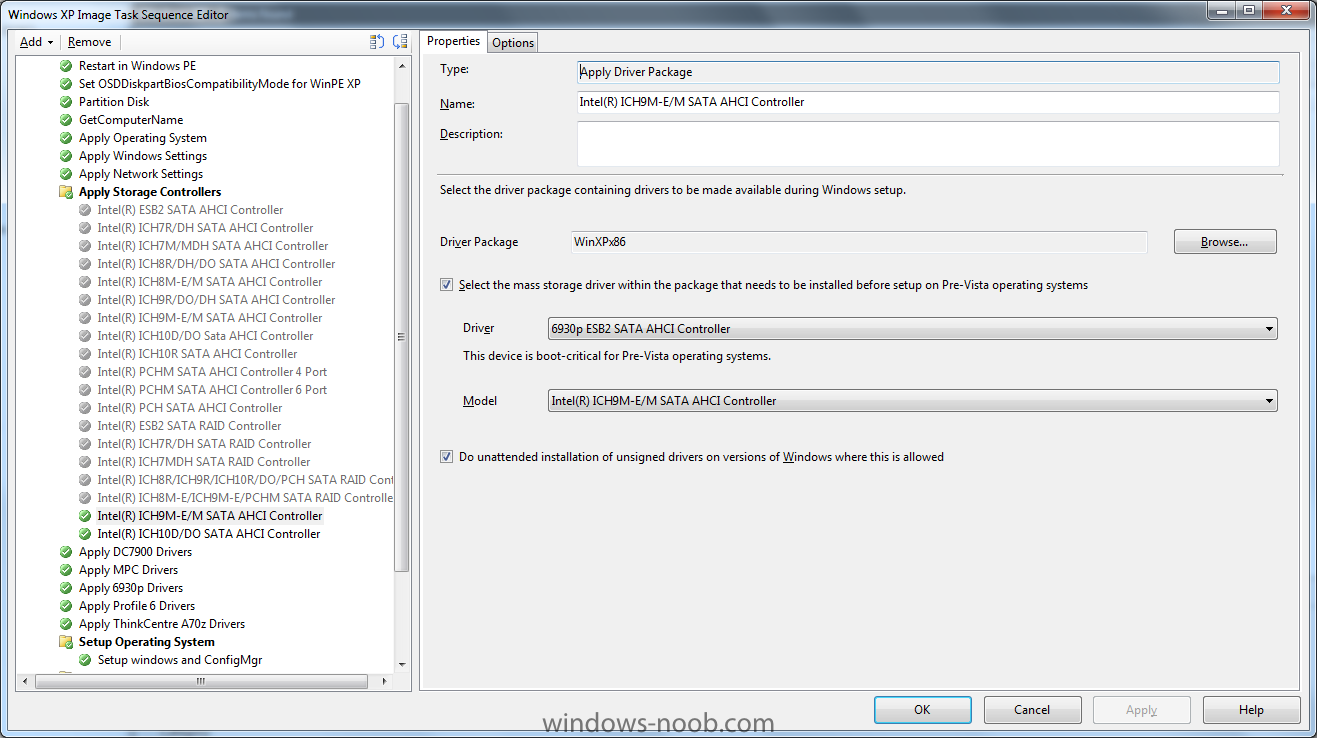Image resolution: width=1317 pixels, height=738 pixels.
Task: Select the Intel(R) ICH7R/DH SATA RAID Controller step
Action: coord(204,444)
